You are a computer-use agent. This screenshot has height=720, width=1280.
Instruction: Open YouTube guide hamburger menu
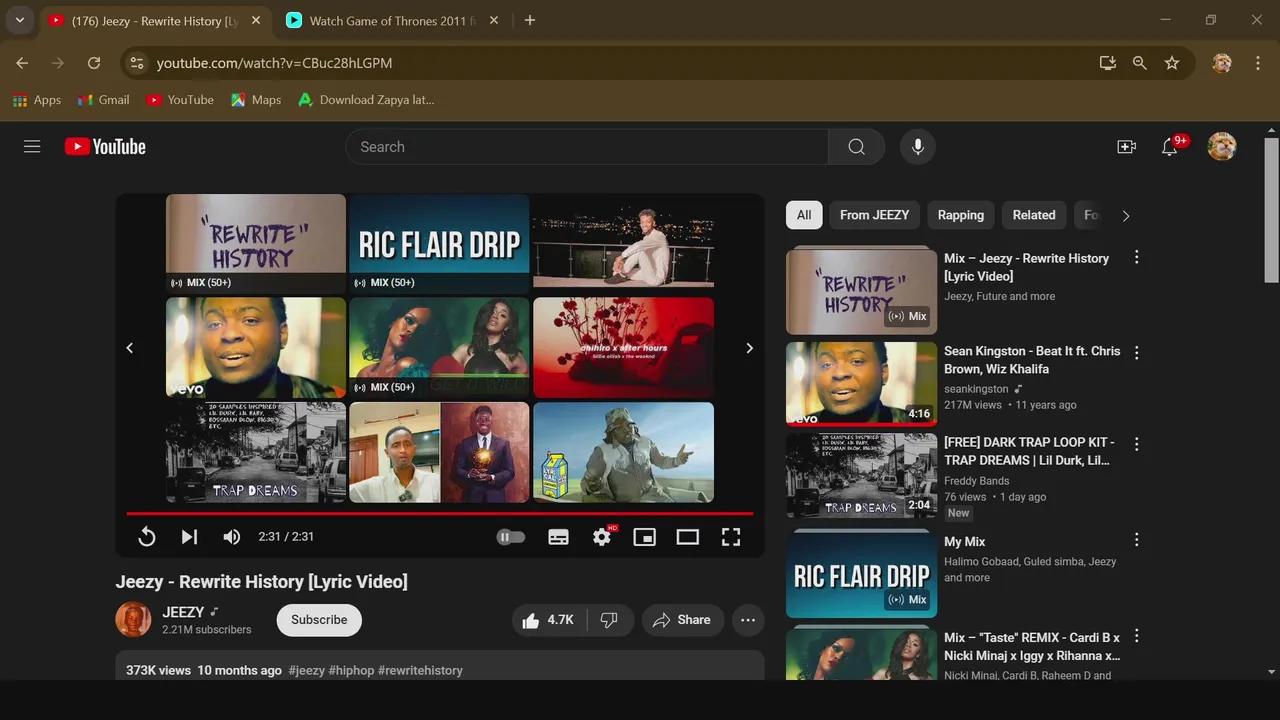(32, 147)
